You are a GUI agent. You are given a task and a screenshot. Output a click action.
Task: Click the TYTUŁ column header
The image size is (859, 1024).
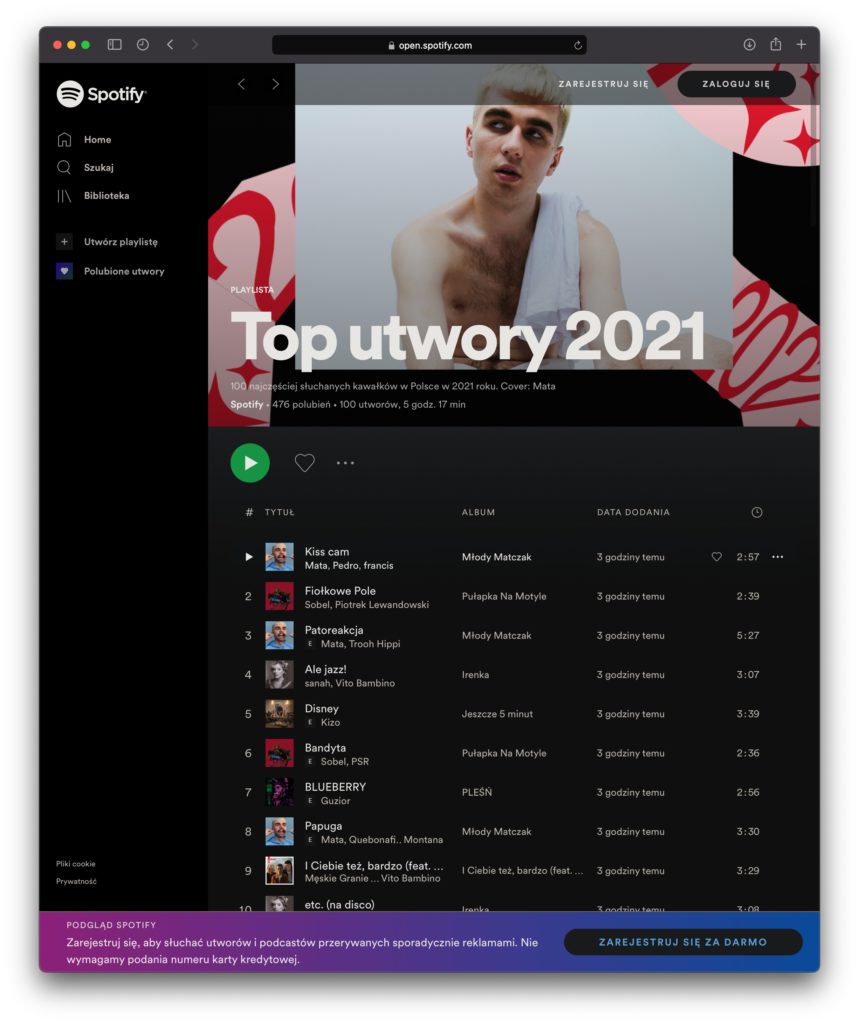tap(280, 513)
